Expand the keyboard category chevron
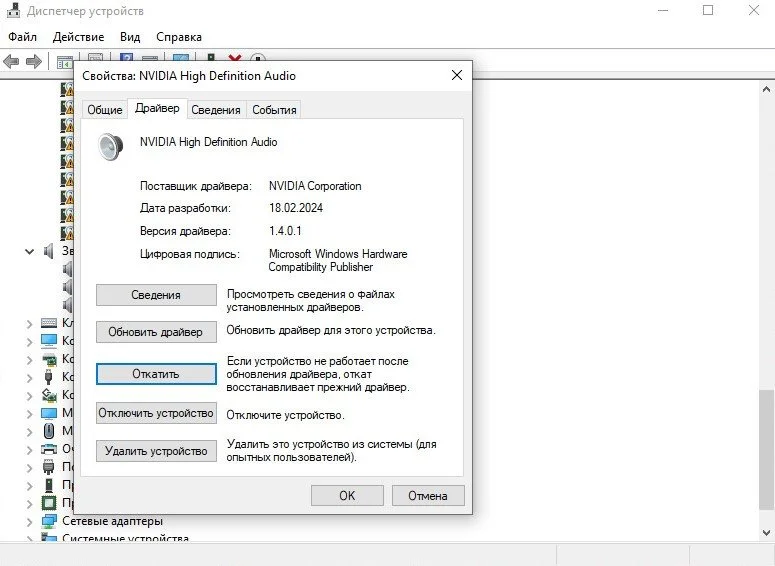 (x=29, y=324)
